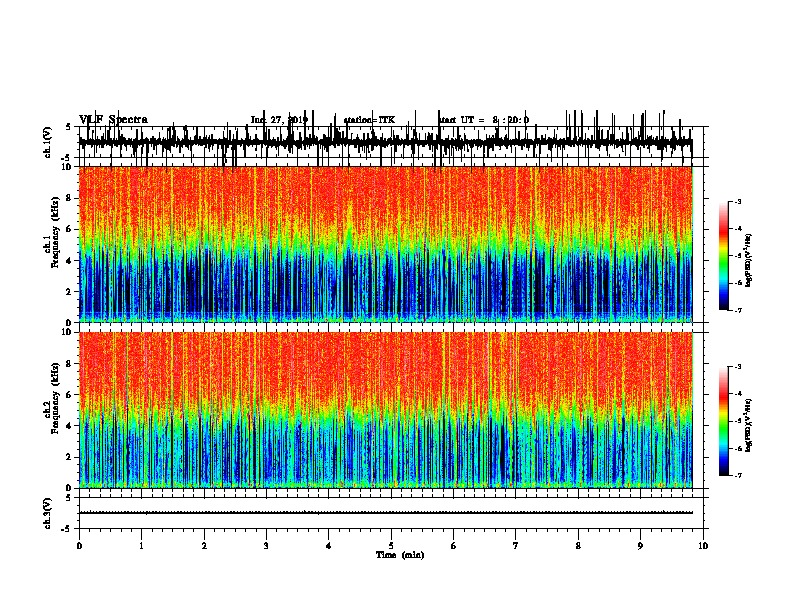Click the "0" tick on the time axis

79,546
